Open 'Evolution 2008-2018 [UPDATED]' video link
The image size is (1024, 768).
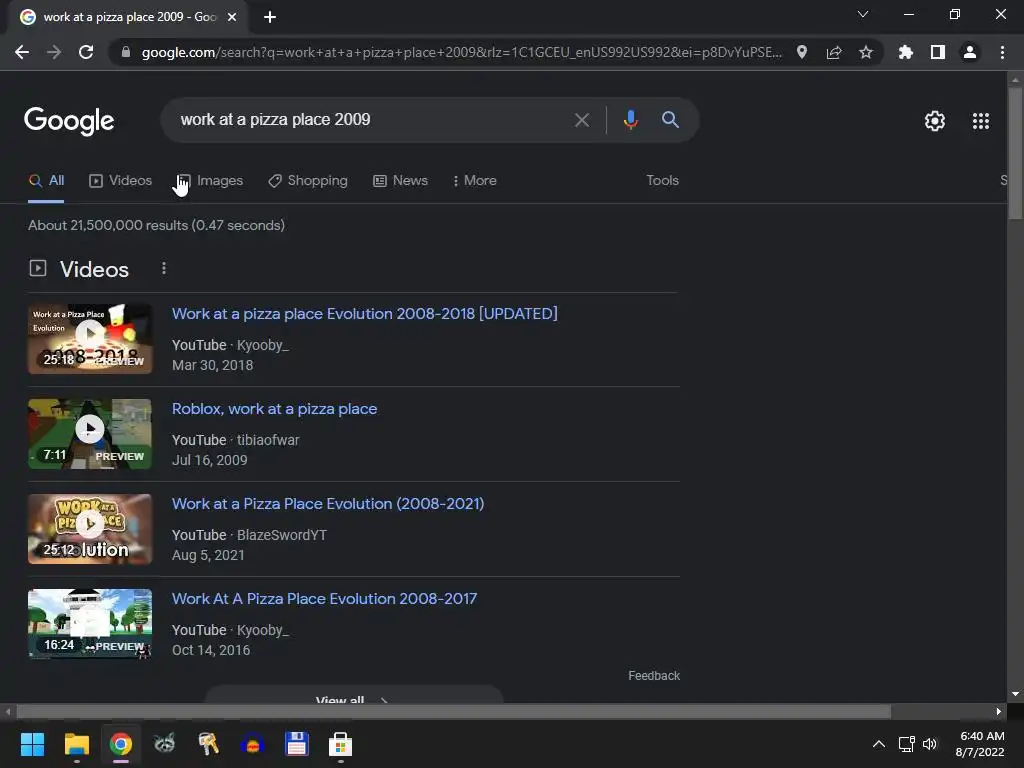pos(364,314)
